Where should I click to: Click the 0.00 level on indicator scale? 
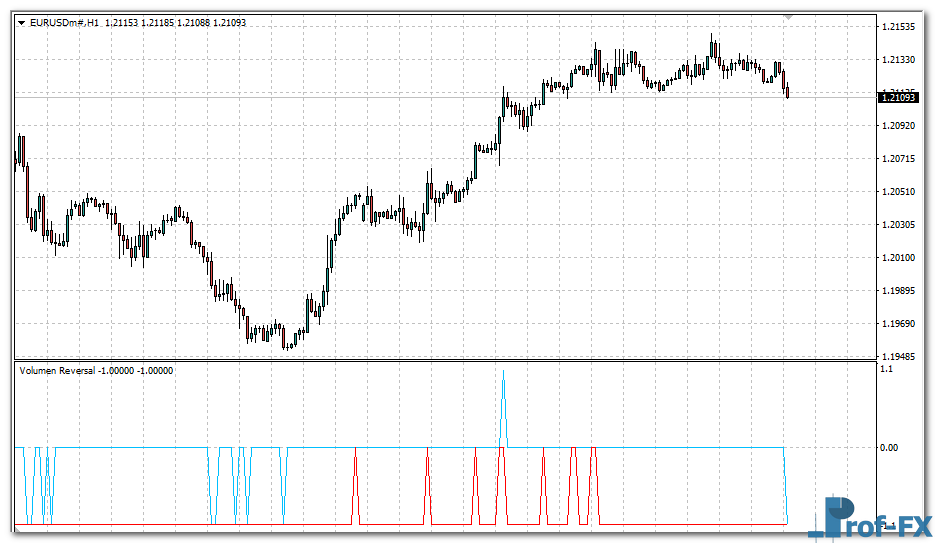click(x=889, y=448)
